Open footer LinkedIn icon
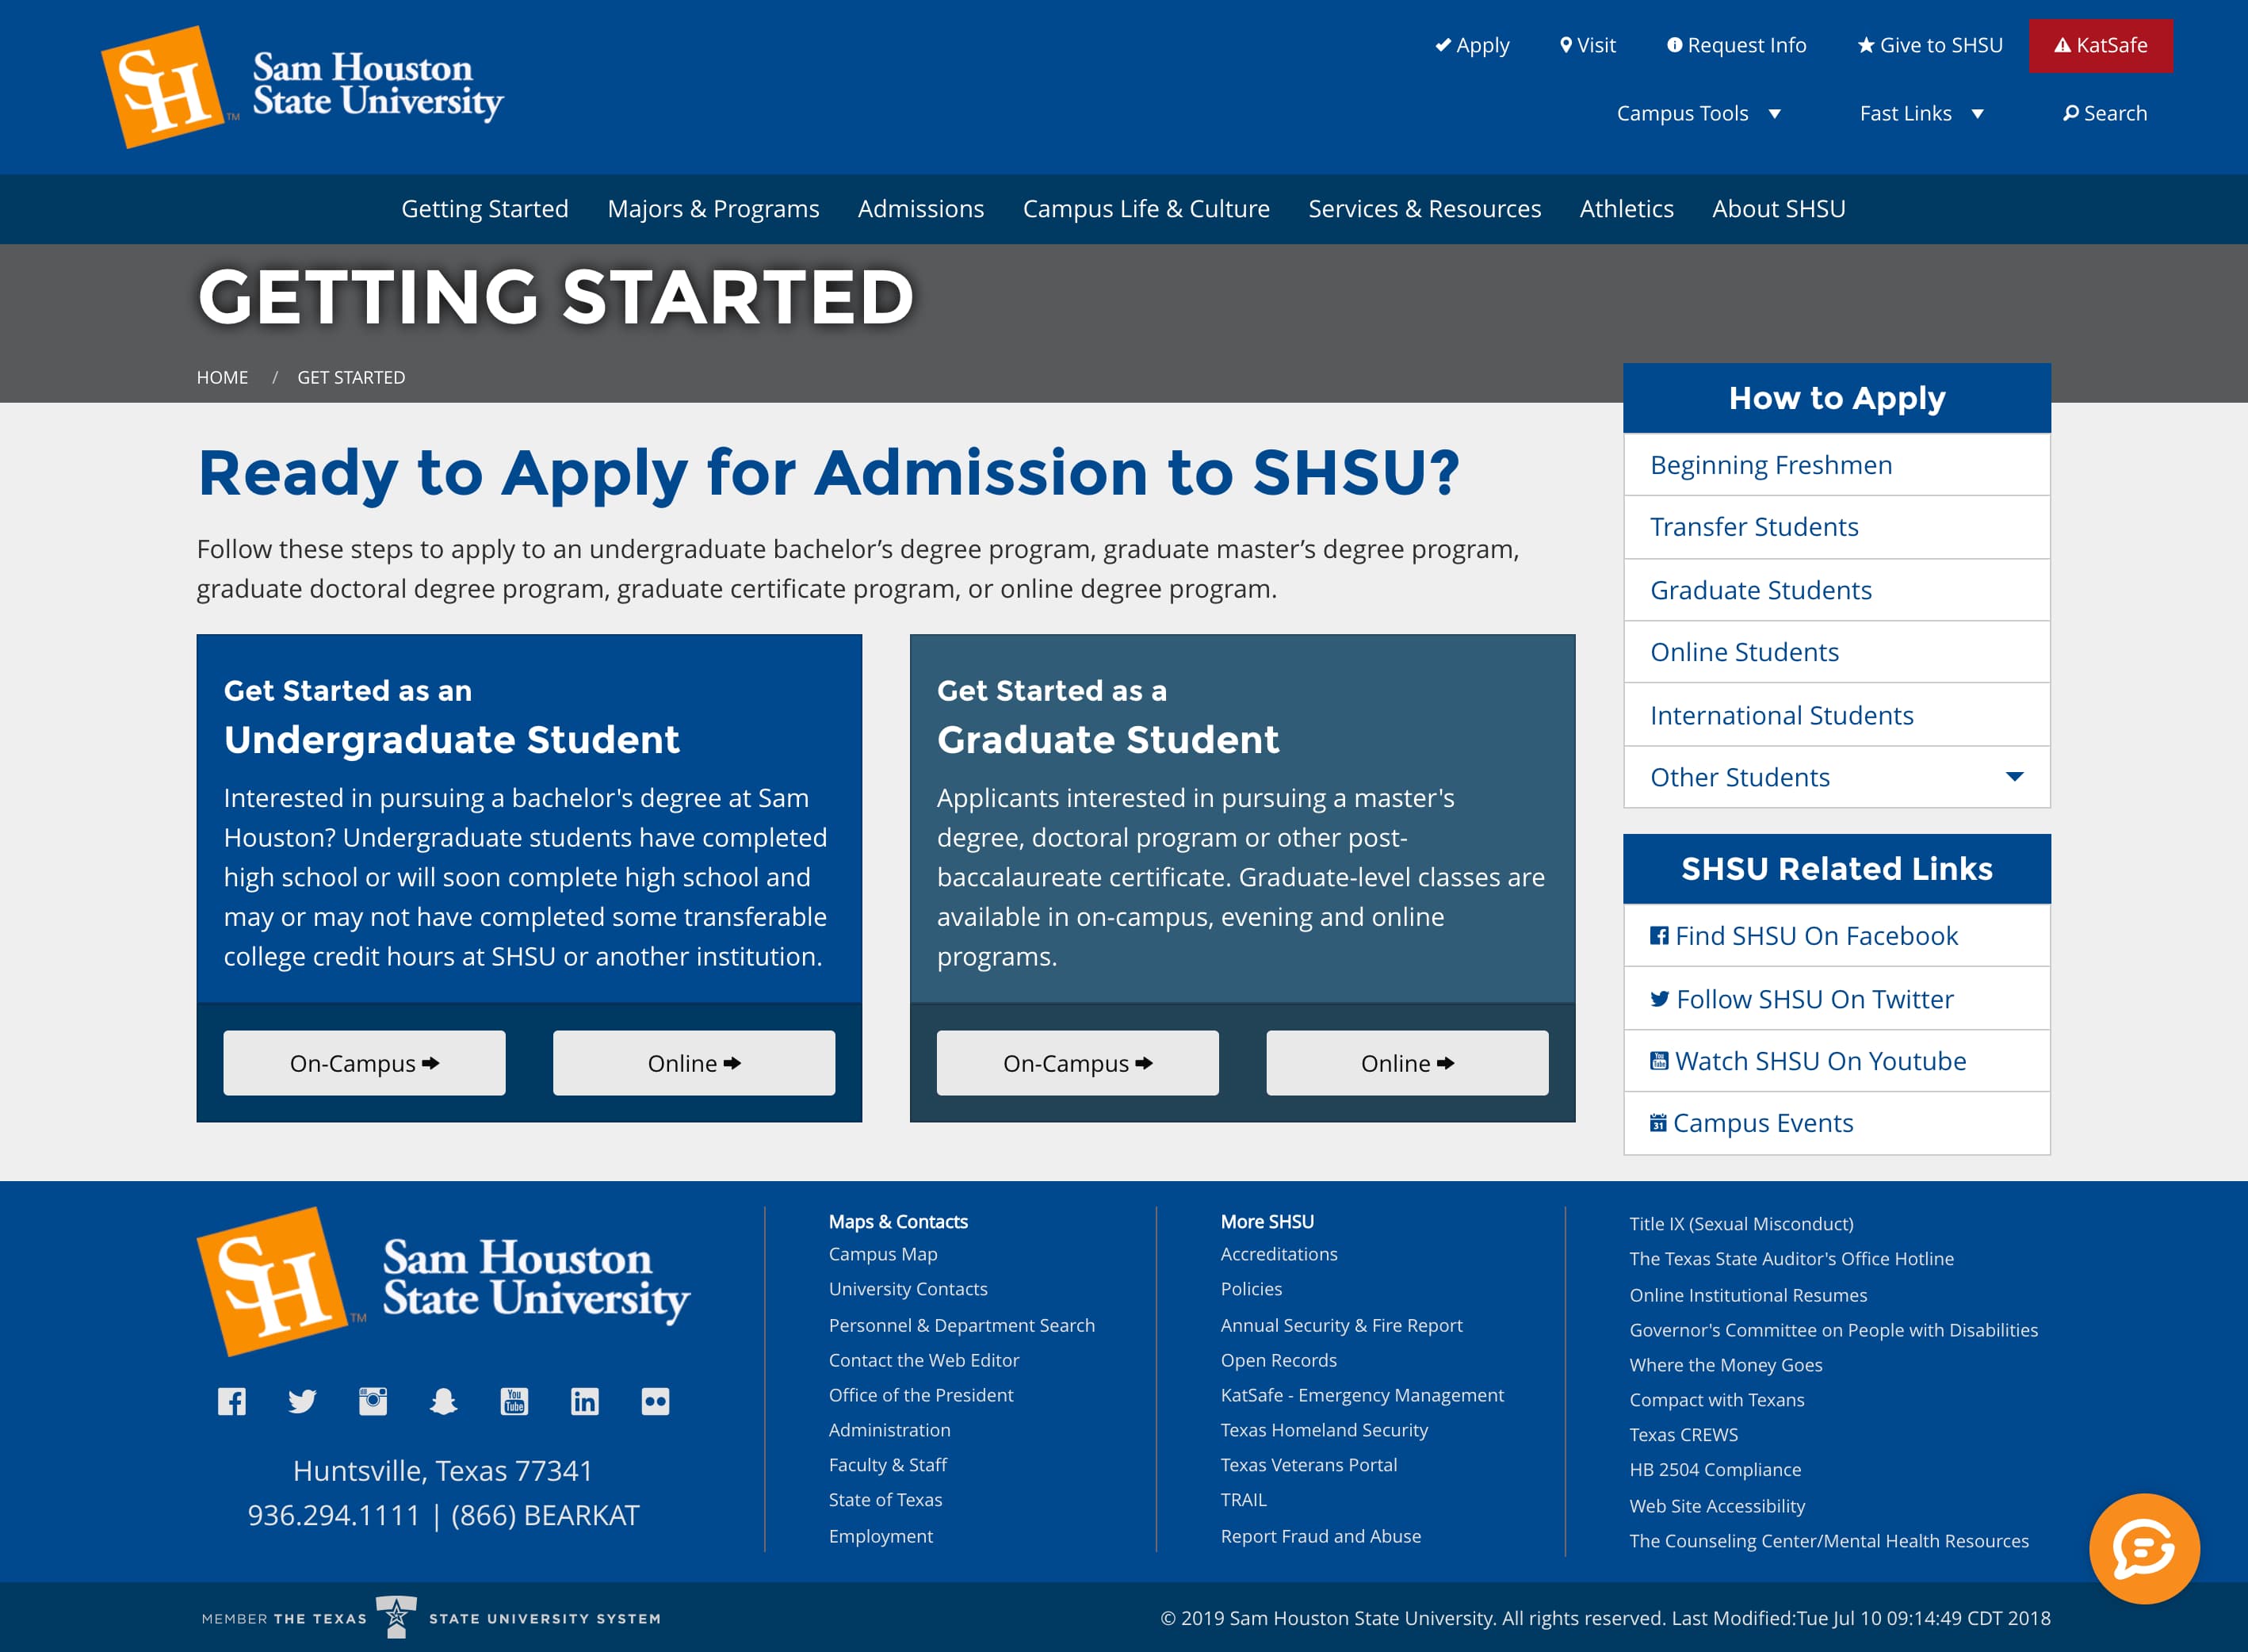 click(584, 1401)
